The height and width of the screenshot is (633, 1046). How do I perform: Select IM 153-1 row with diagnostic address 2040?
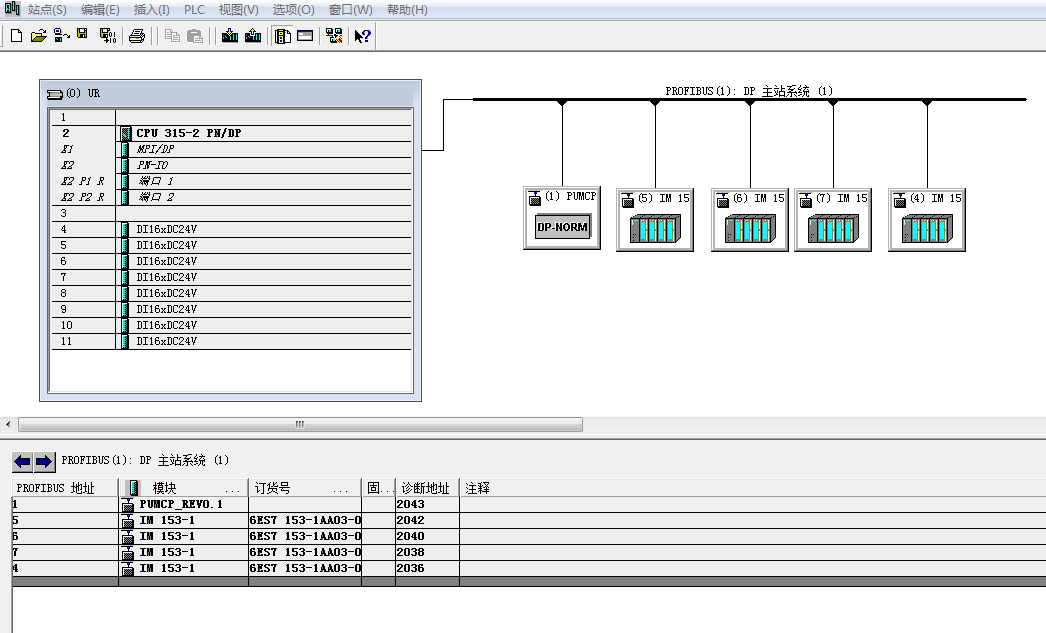tap(529, 536)
